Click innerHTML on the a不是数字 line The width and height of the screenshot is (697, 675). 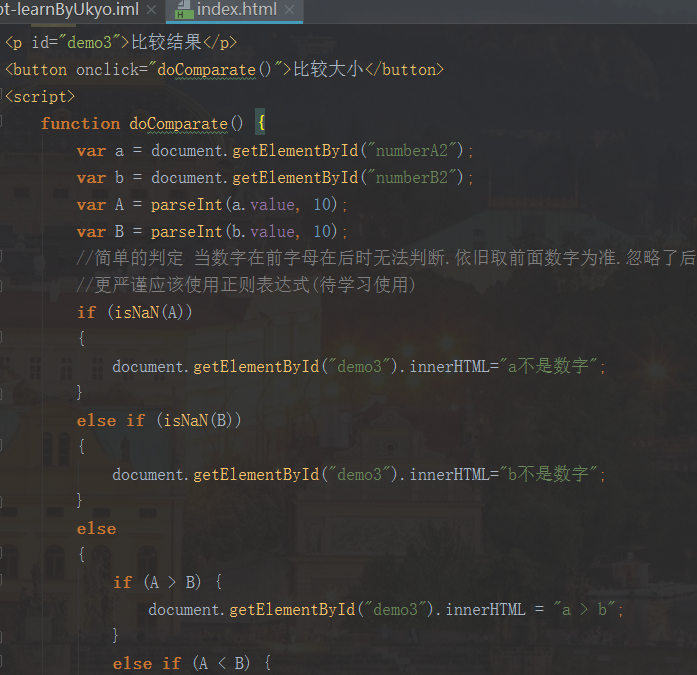tap(449, 367)
